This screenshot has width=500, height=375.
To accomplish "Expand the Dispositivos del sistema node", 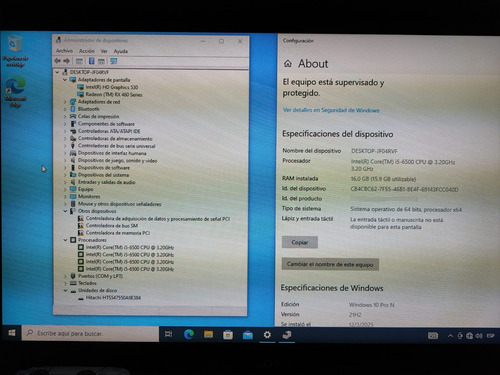I will click(x=65, y=175).
